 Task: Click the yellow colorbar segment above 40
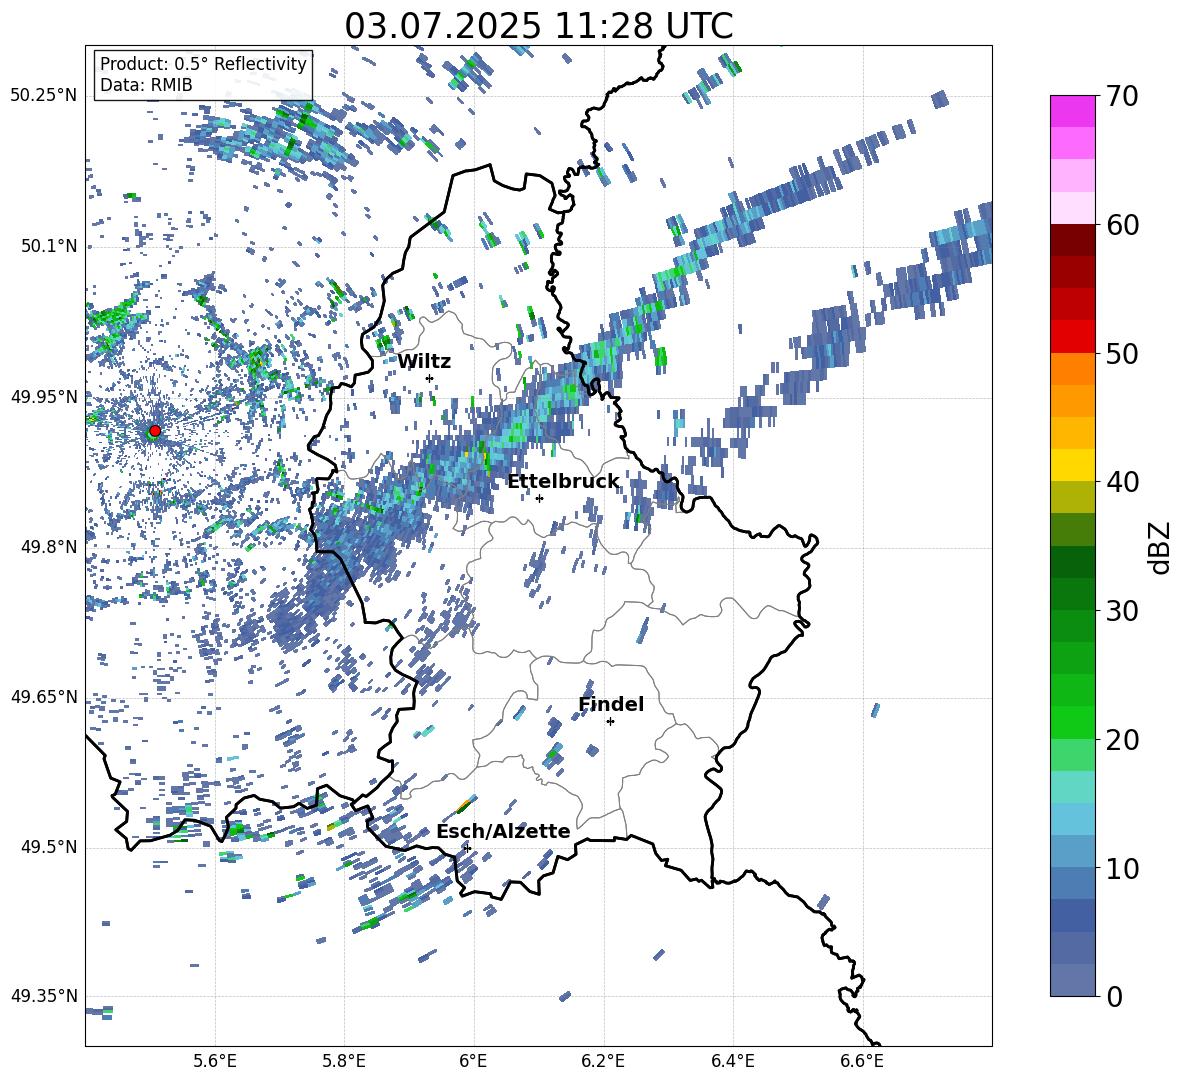point(1072,465)
